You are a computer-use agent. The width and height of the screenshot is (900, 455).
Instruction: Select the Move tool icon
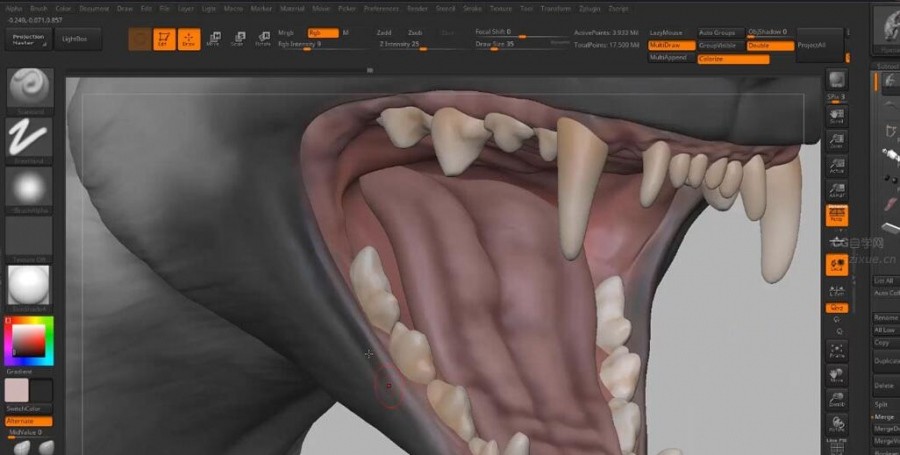click(214, 39)
